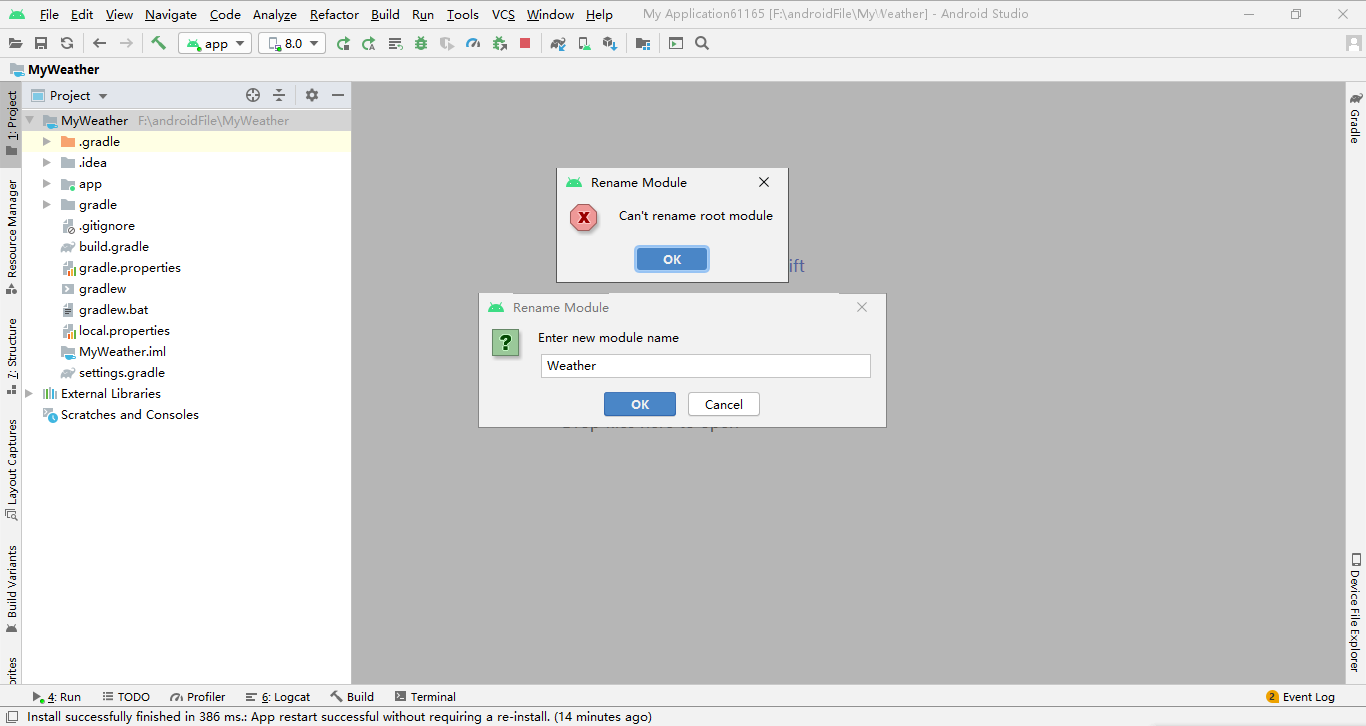
Task: Open Project panel settings gear
Action: (312, 95)
